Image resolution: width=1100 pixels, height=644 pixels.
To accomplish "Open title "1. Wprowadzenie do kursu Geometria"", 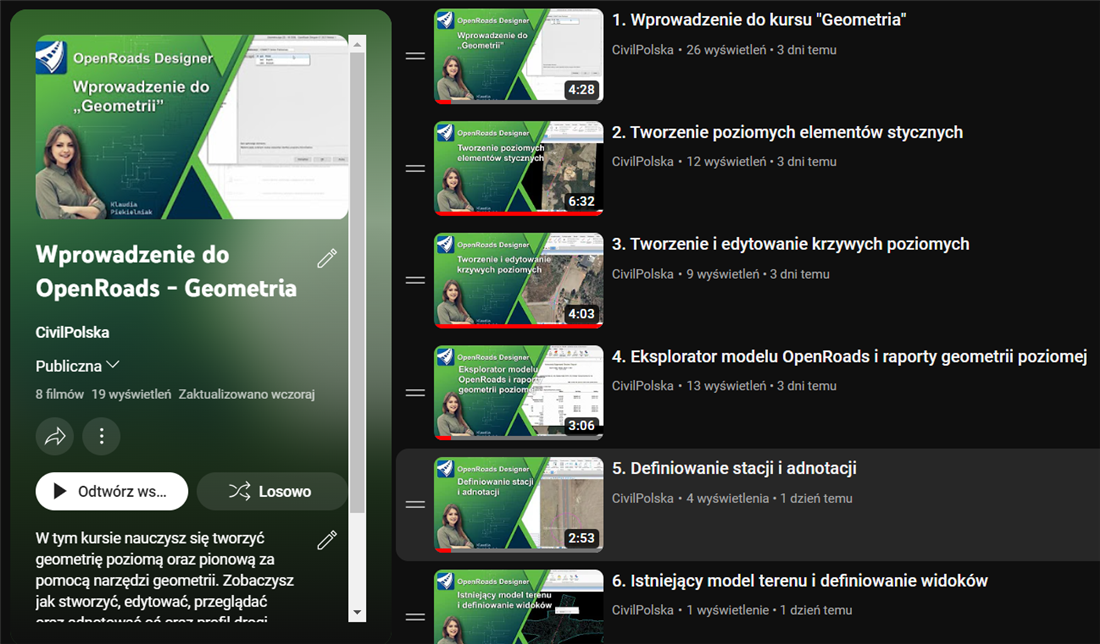I will [759, 20].
